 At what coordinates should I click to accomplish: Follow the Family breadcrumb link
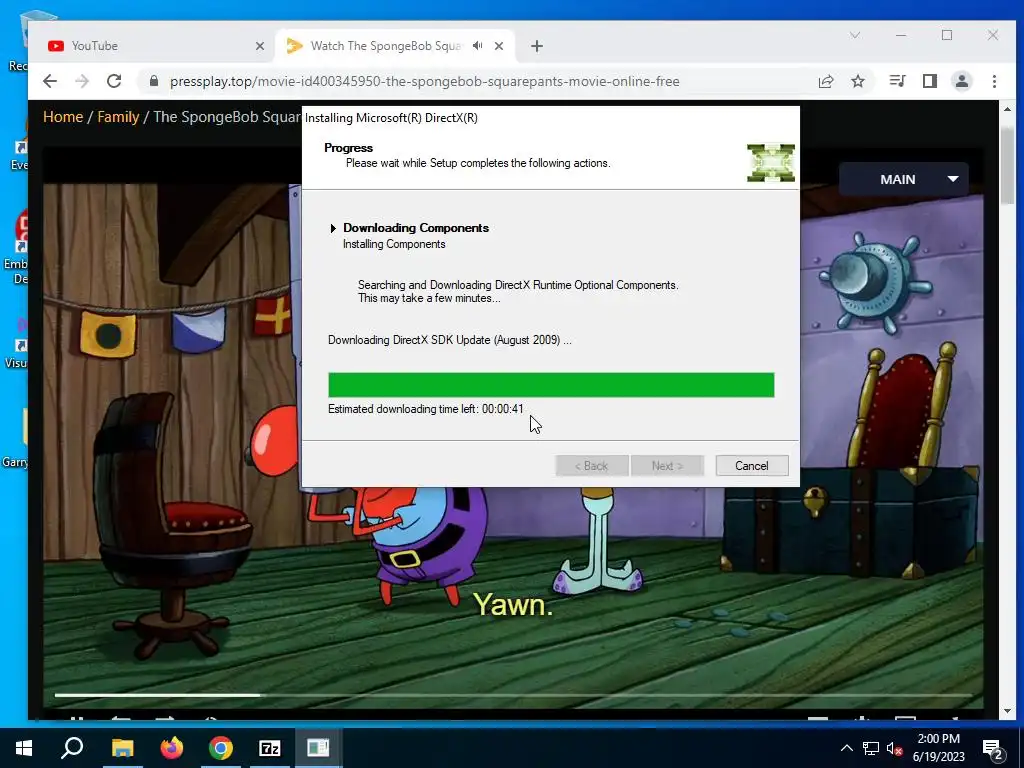(x=118, y=117)
